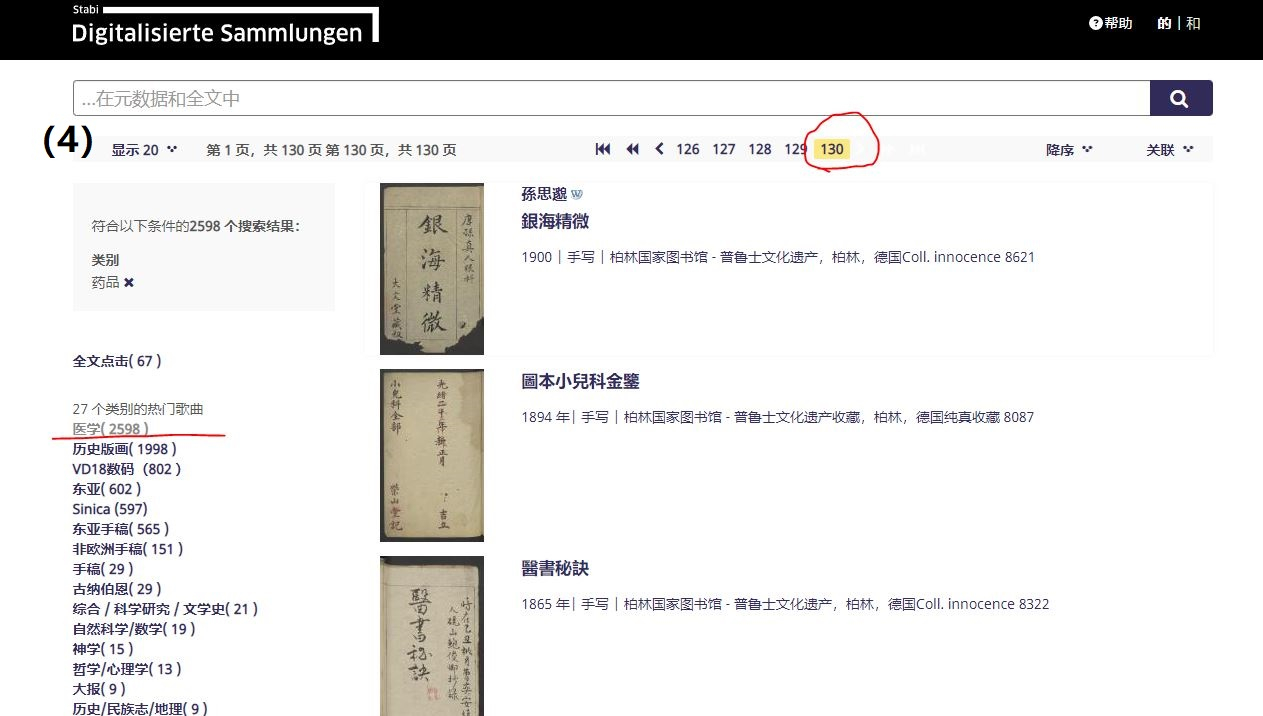Open the 帮助 help icon

pos(1096,23)
